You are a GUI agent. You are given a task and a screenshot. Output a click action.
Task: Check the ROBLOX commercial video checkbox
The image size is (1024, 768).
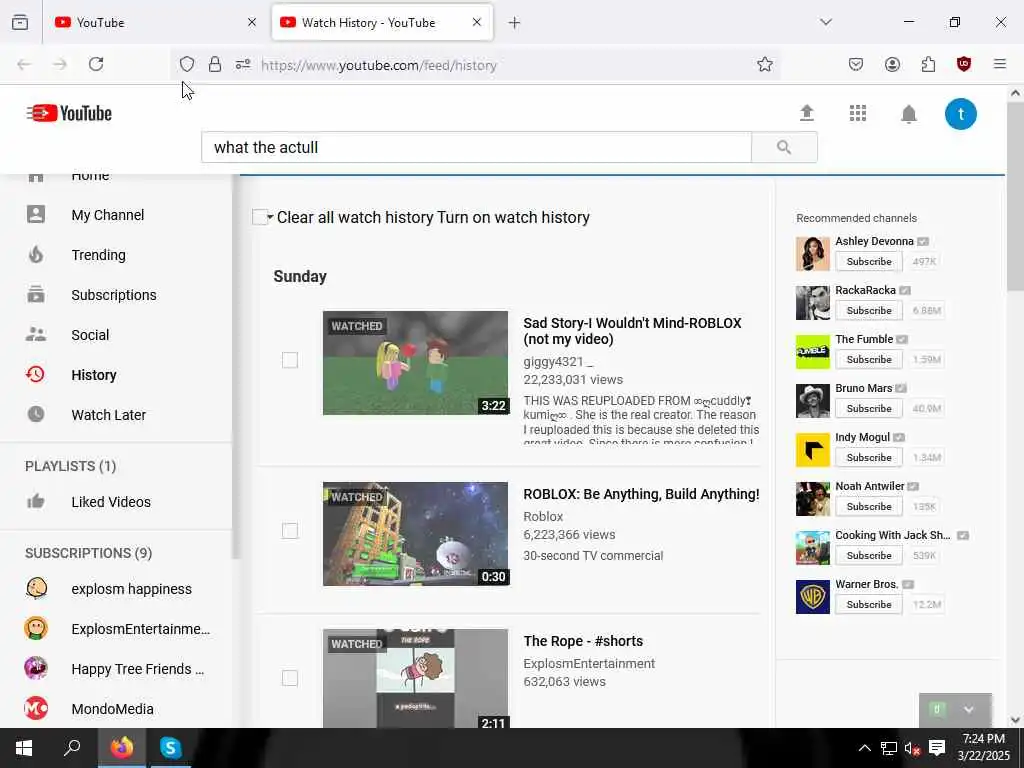pos(289,531)
